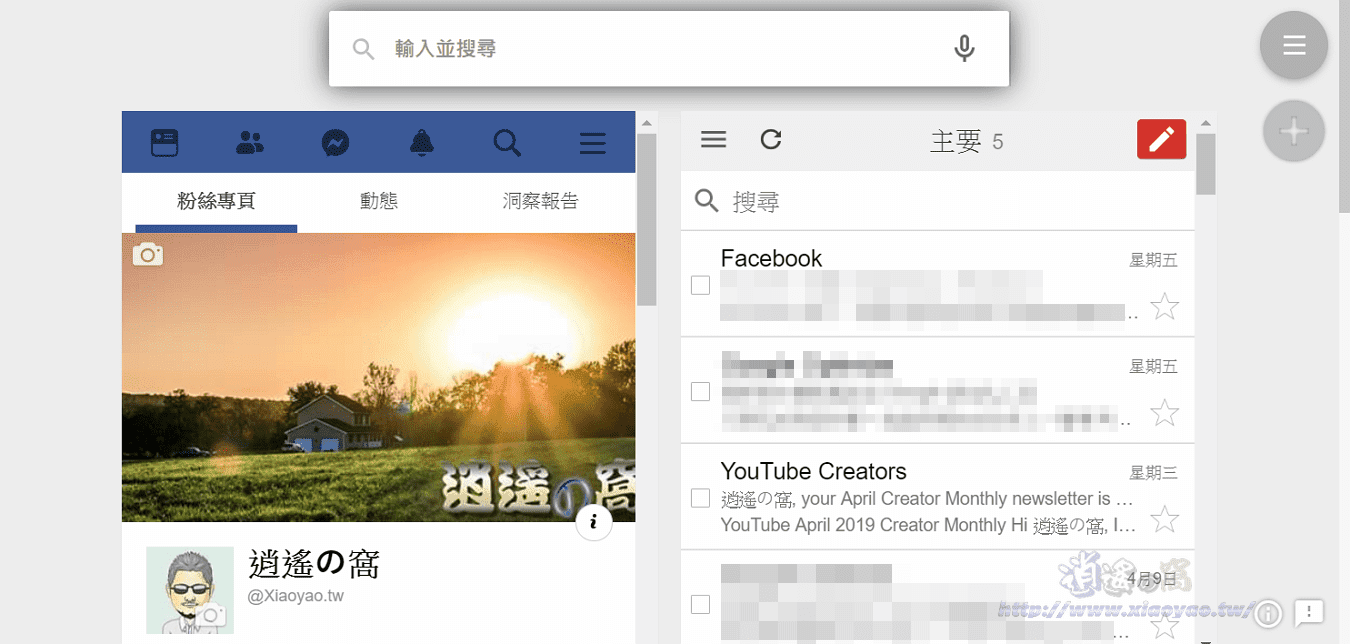Image resolution: width=1350 pixels, height=644 pixels.
Task: Open the Gmail hamburger menu
Action: (x=713, y=140)
